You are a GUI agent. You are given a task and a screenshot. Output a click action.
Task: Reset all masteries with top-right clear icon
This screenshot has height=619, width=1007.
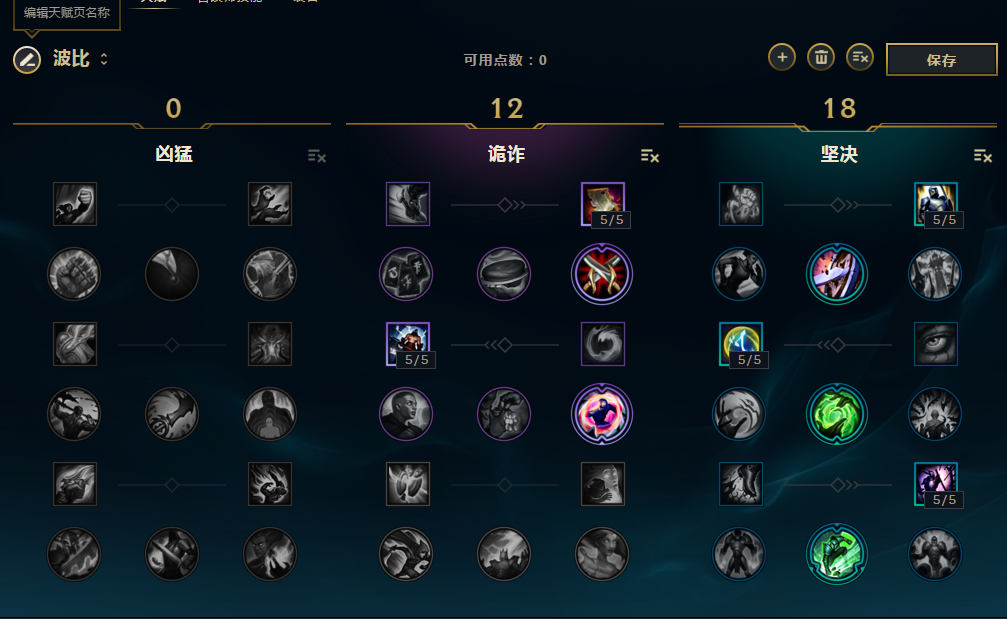tap(860, 57)
